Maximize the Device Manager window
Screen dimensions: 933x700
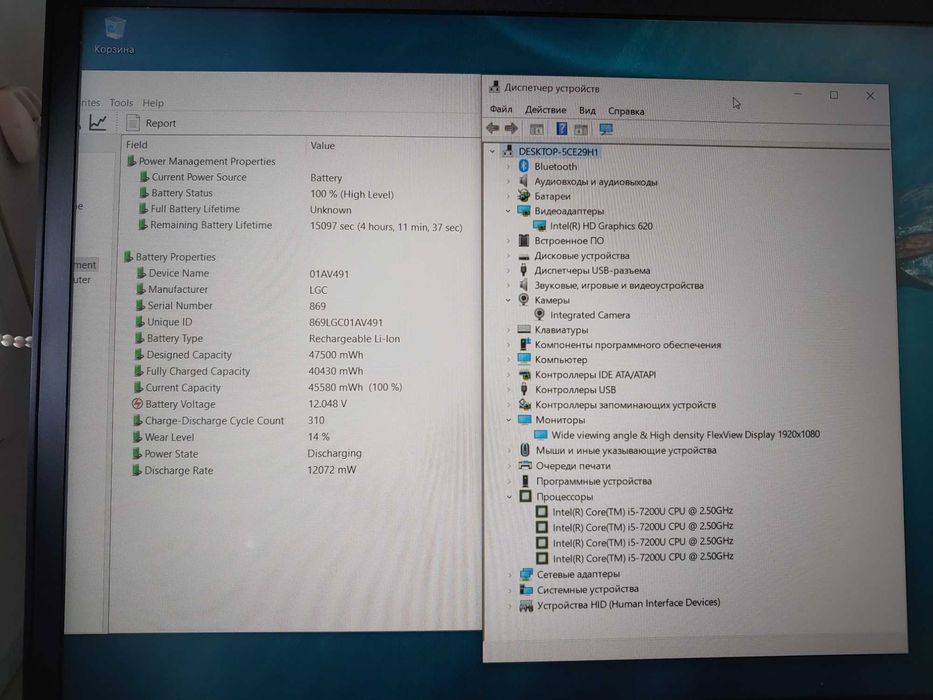834,95
